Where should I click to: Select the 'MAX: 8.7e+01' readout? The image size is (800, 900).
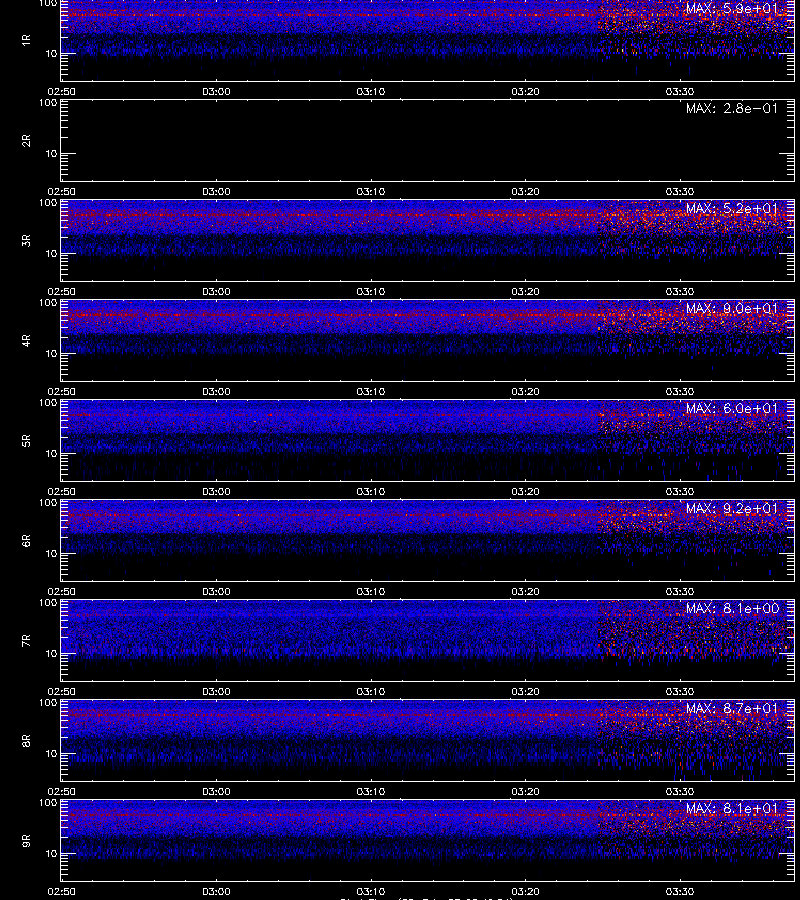pos(732,708)
